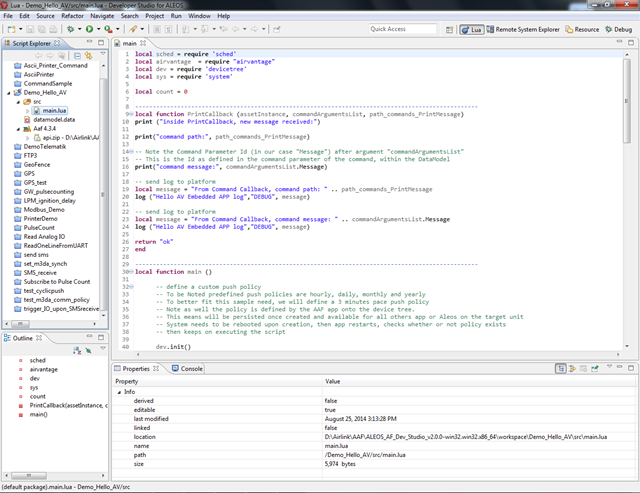Open the Search dropdown arrow

pos(142,29)
